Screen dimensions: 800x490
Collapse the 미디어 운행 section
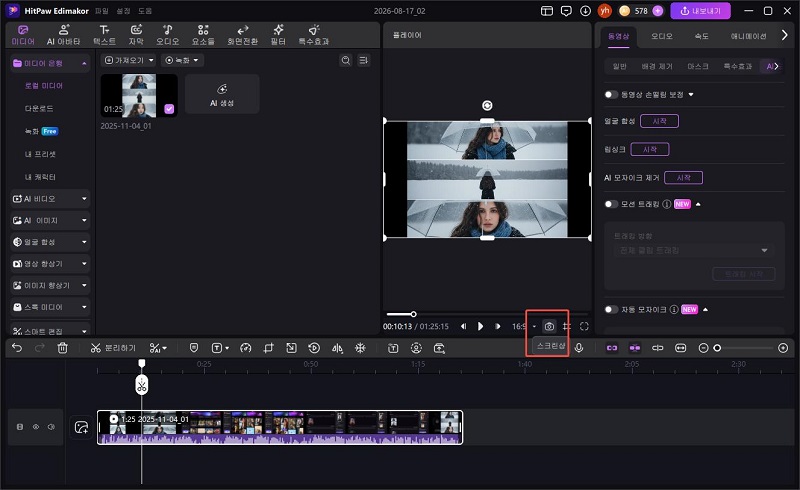pyautogui.click(x=84, y=63)
